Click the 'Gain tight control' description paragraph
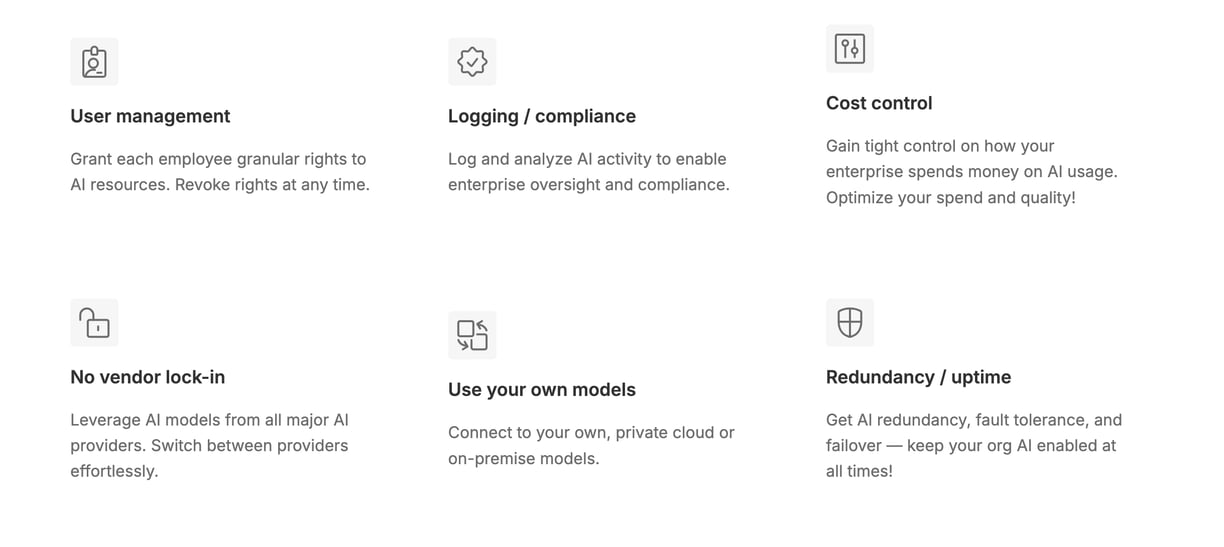The height and width of the screenshot is (547, 1224). click(x=972, y=171)
